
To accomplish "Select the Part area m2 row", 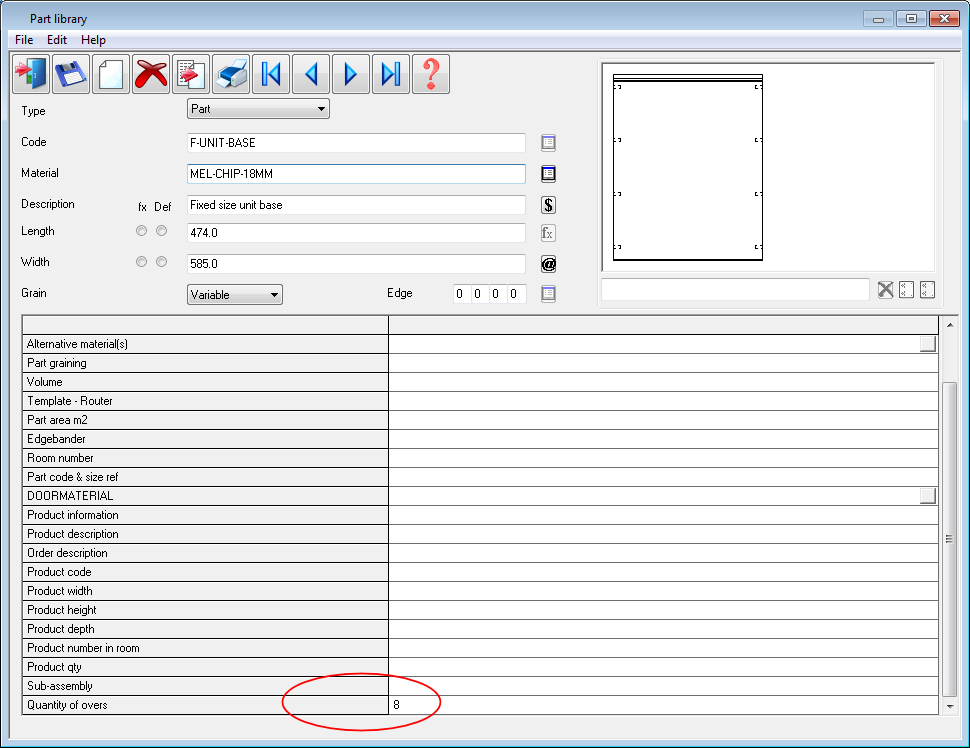I will pyautogui.click(x=480, y=420).
